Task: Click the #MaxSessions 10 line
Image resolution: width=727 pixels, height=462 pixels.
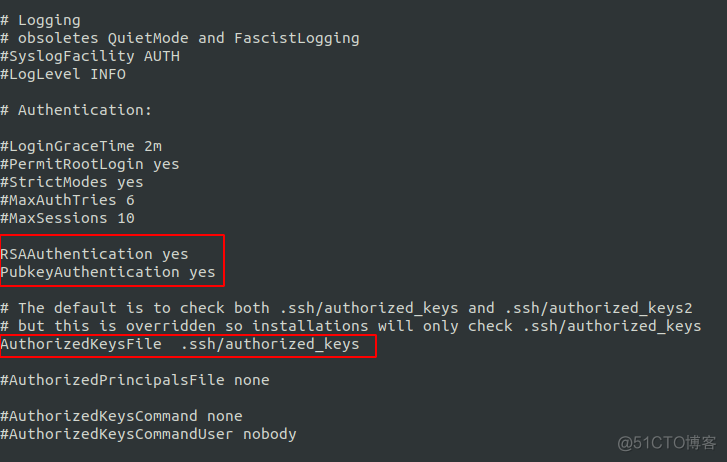Action: click(67, 218)
